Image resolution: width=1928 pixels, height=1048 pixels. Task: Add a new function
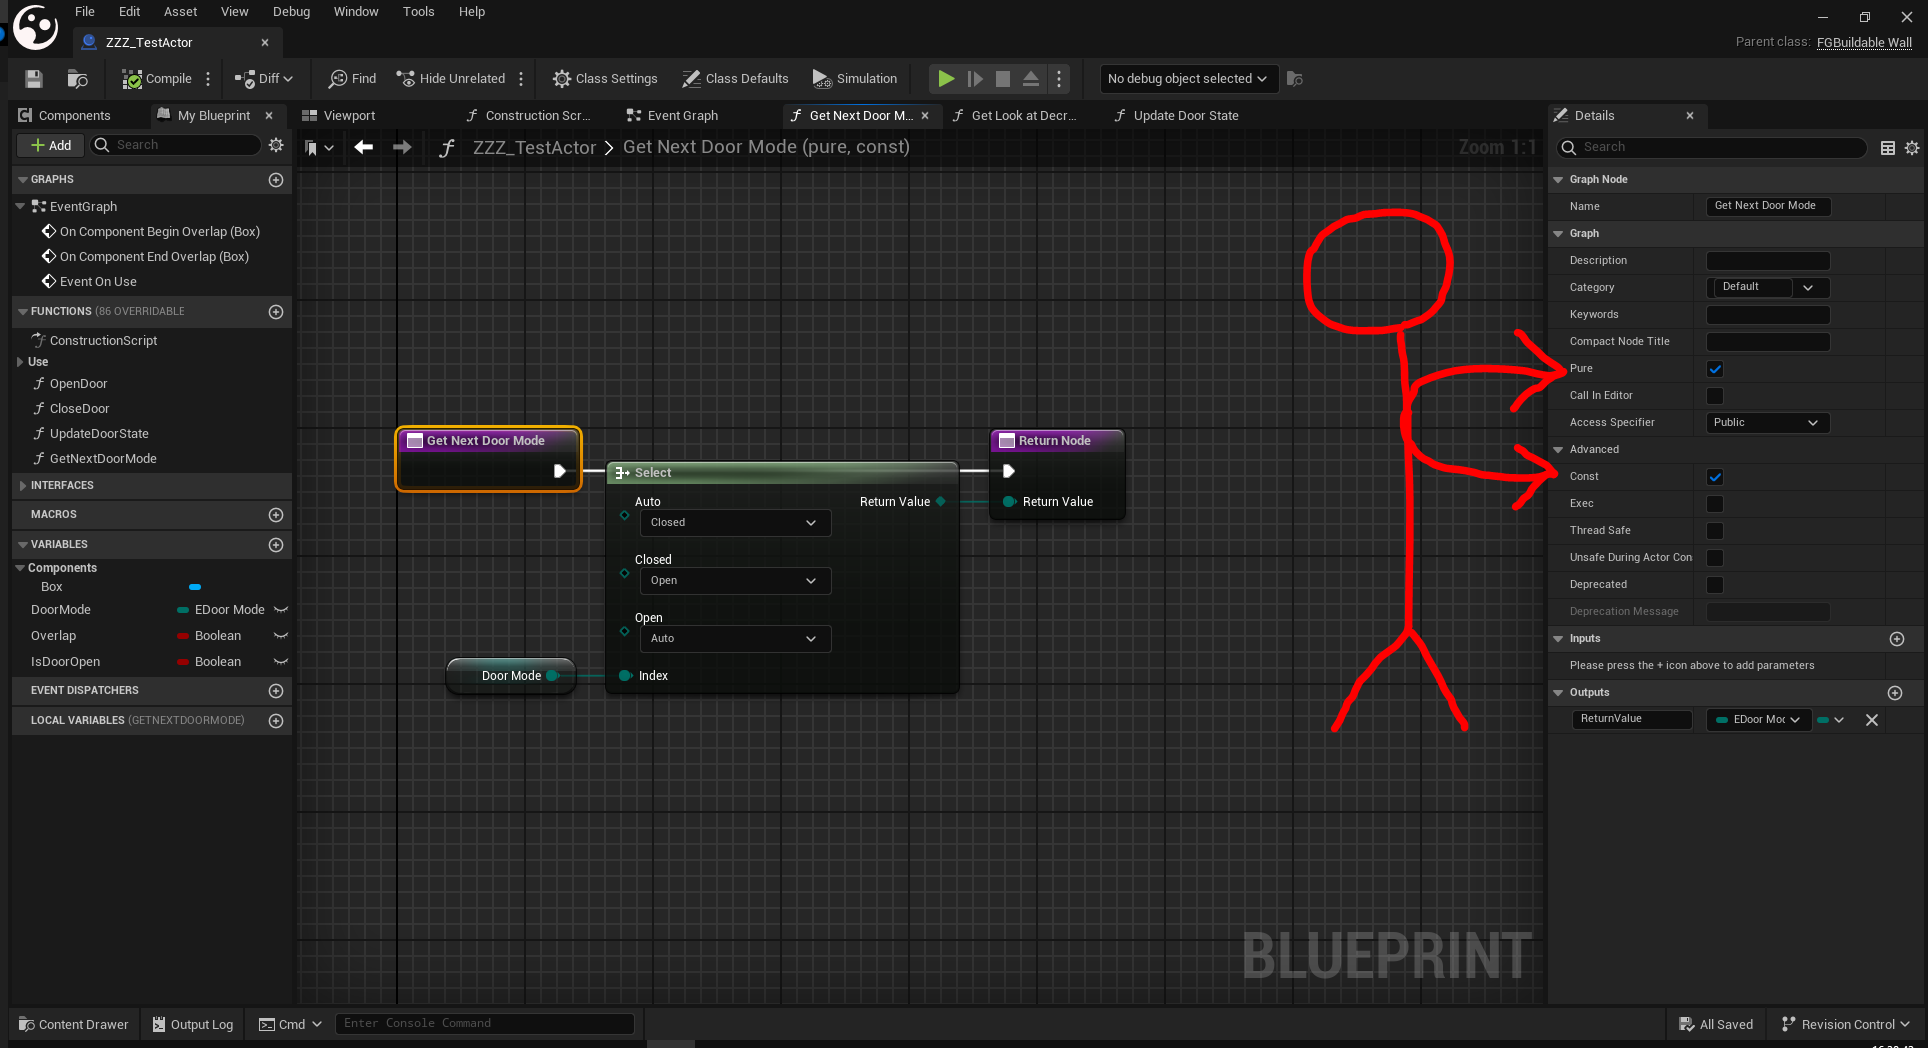276,312
